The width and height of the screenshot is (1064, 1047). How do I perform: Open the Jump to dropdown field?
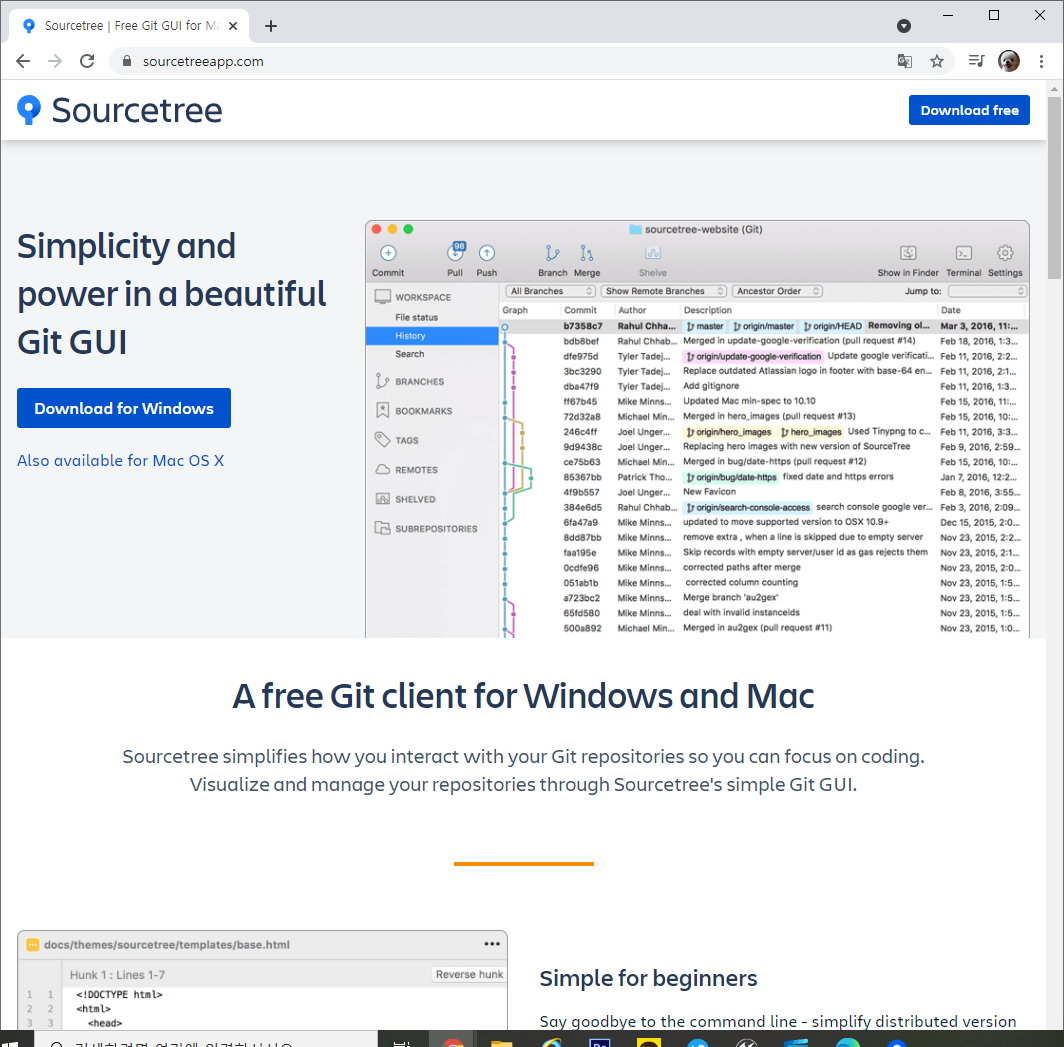point(987,291)
